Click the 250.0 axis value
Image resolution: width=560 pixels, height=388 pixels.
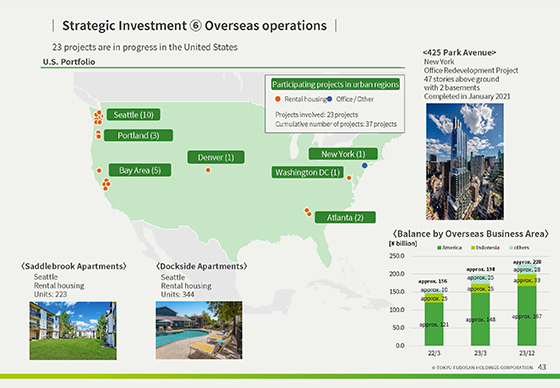coord(397,256)
